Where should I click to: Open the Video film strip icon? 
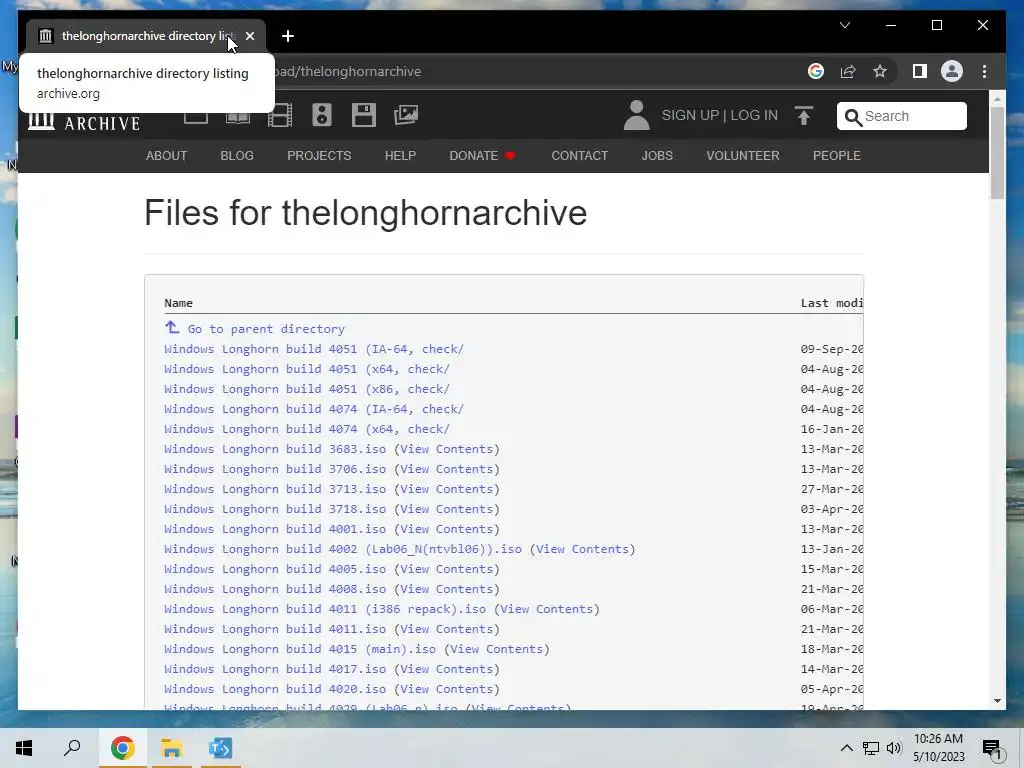[280, 115]
